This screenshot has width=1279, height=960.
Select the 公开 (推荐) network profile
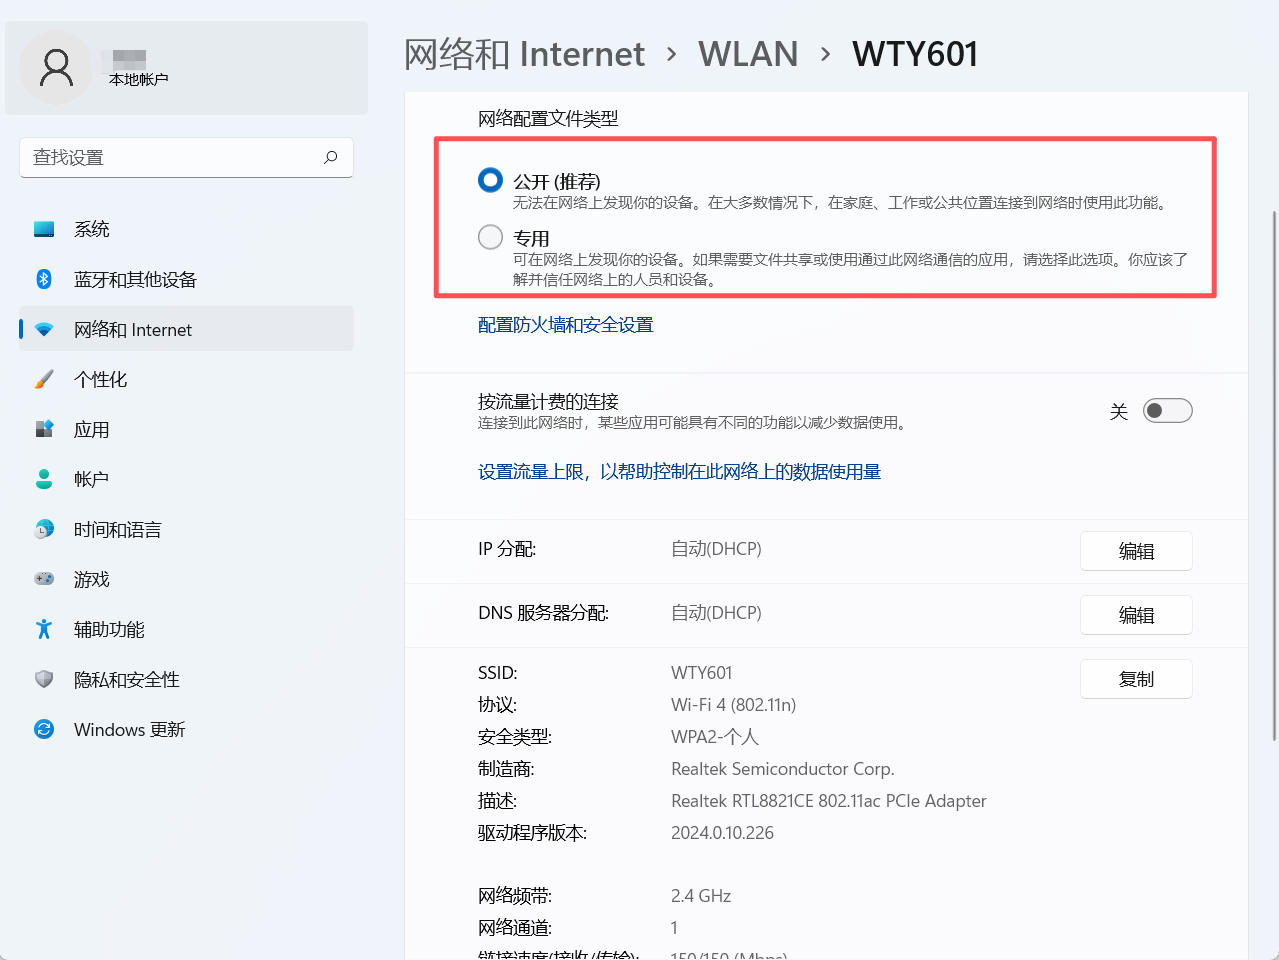tap(490, 180)
